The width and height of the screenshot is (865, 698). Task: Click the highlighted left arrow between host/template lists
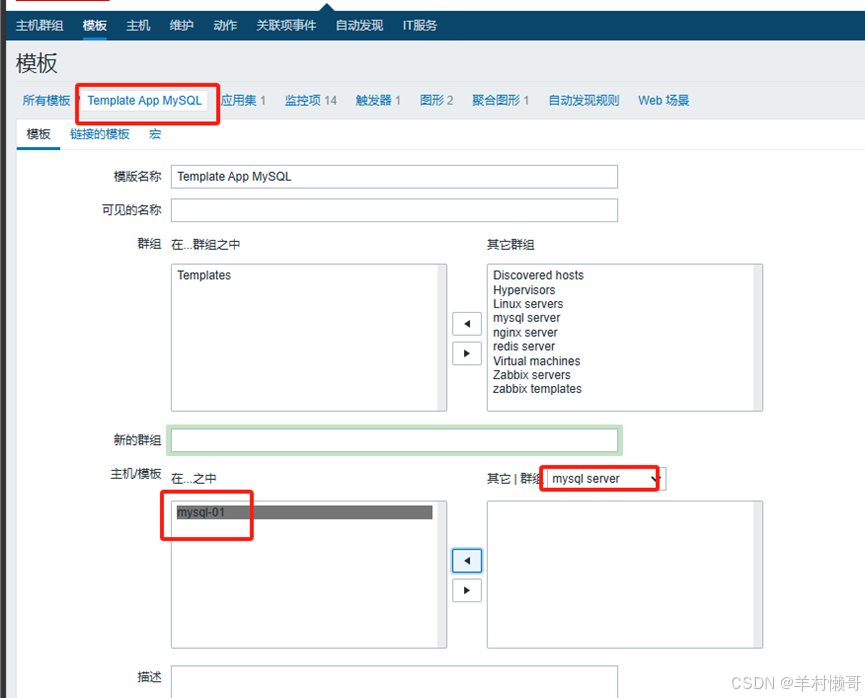tap(467, 561)
